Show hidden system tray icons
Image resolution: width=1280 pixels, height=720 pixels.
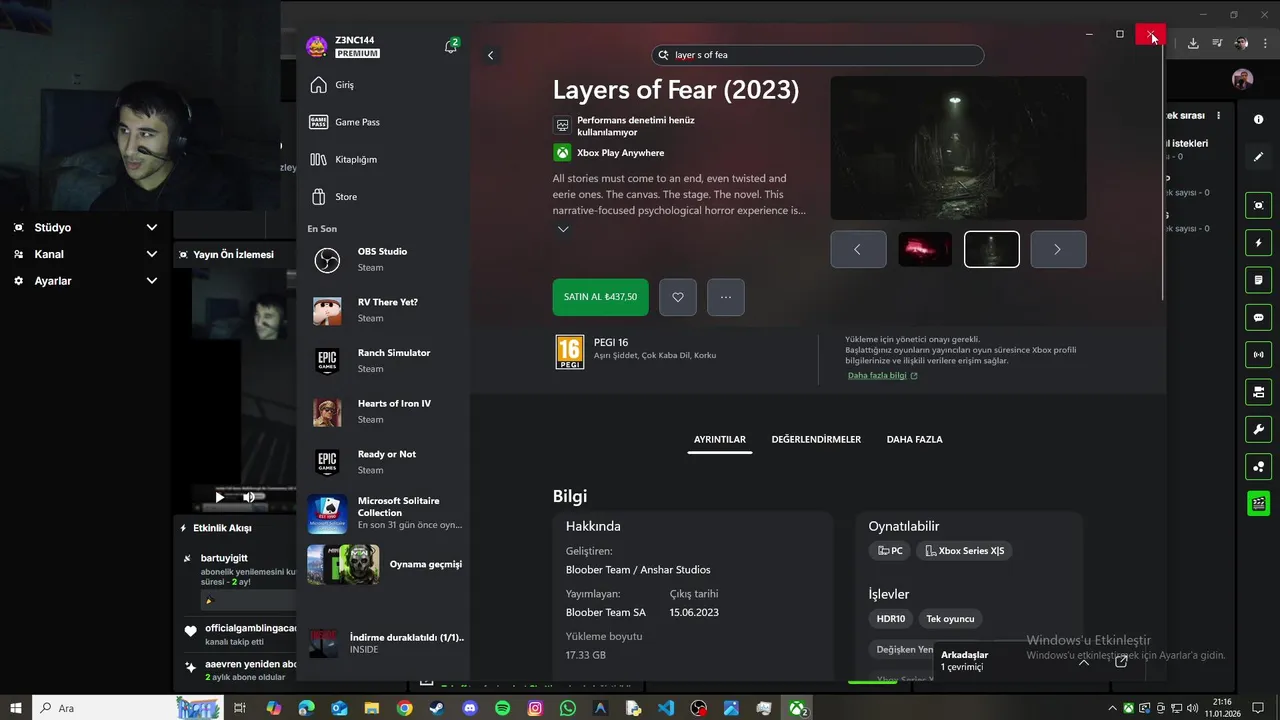pos(1113,708)
